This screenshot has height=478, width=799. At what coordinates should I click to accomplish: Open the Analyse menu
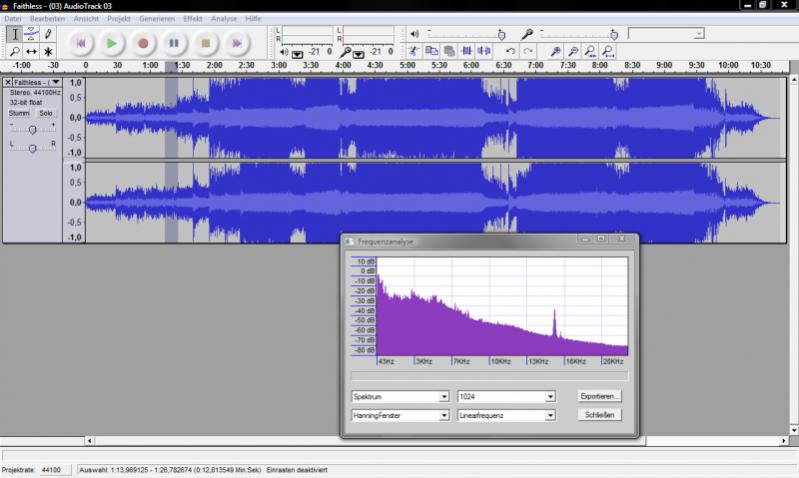(x=224, y=18)
